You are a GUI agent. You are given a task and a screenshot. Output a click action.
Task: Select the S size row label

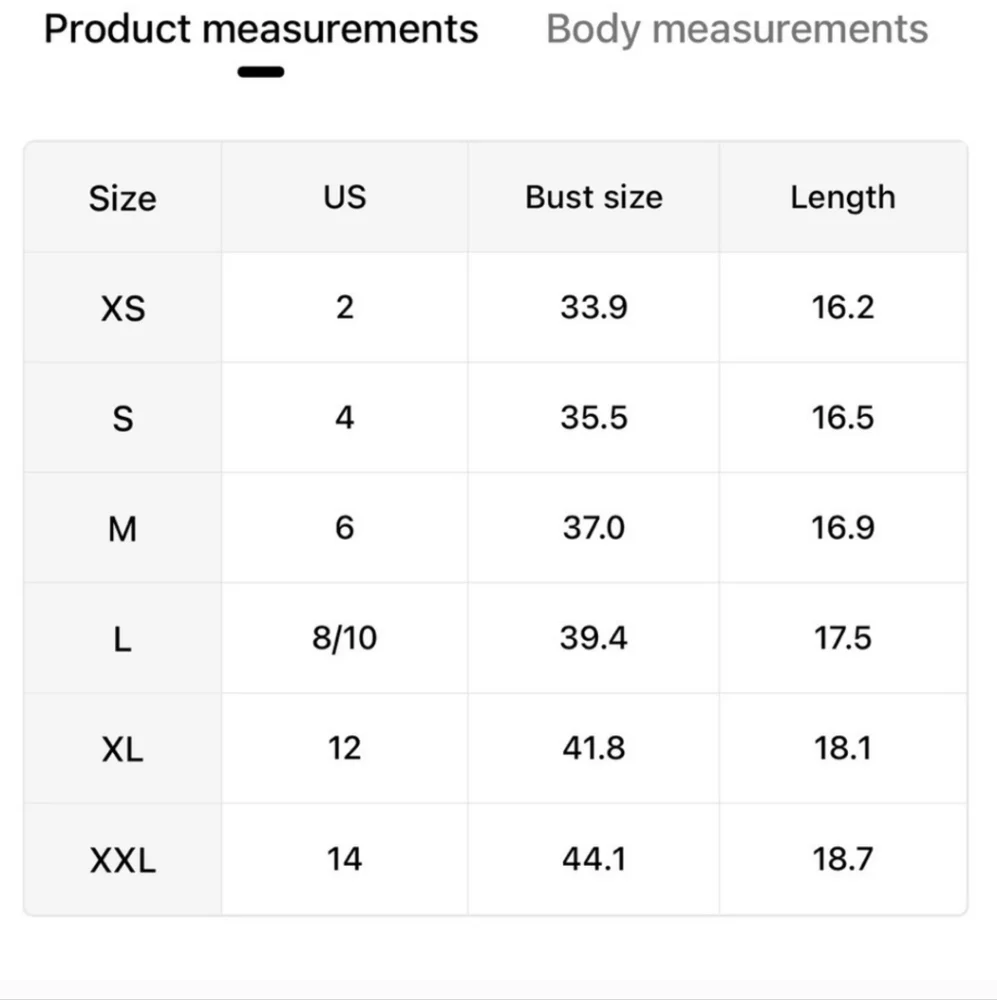click(122, 418)
